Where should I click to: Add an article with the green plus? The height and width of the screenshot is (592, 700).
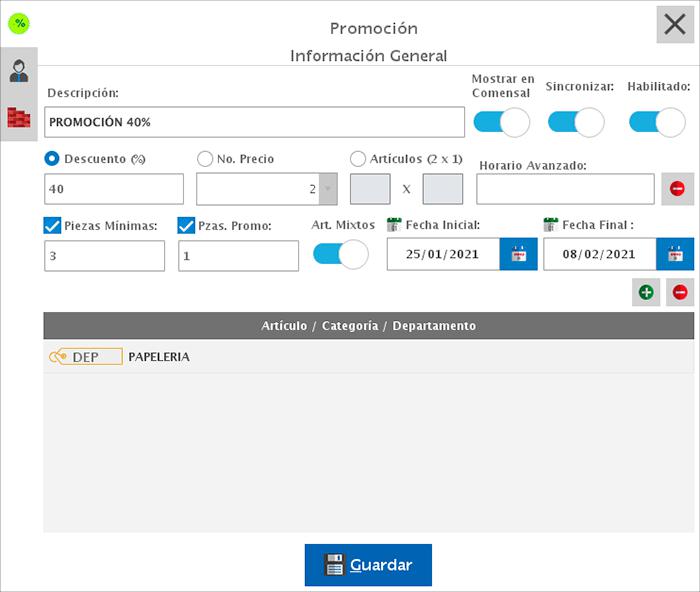pos(646,292)
